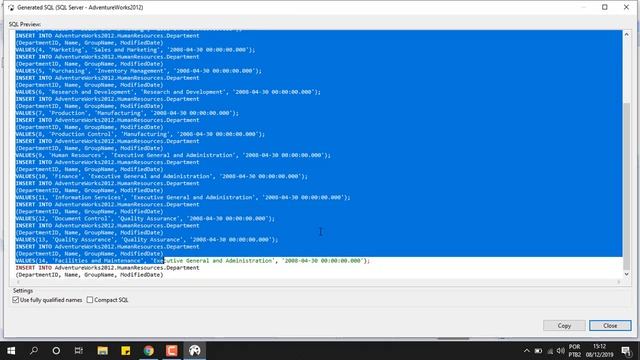Click the Close button in the dialog
The width and height of the screenshot is (640, 360).
coord(610,325)
